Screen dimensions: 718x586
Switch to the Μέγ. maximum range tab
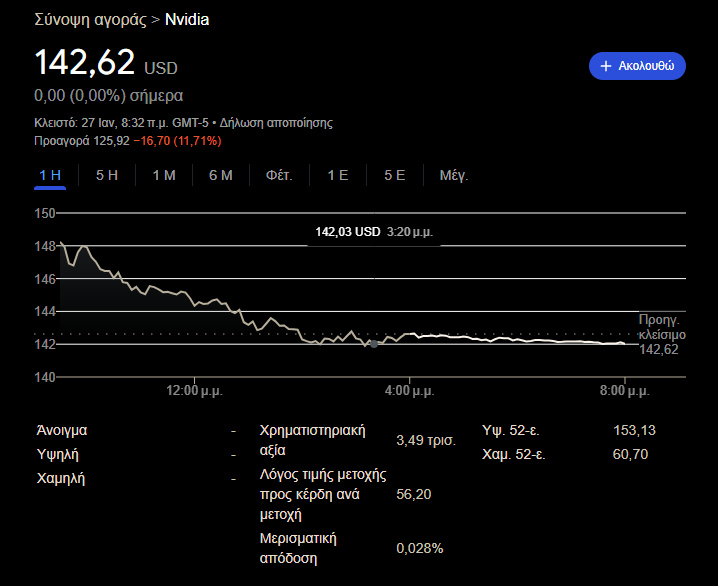[x=454, y=175]
